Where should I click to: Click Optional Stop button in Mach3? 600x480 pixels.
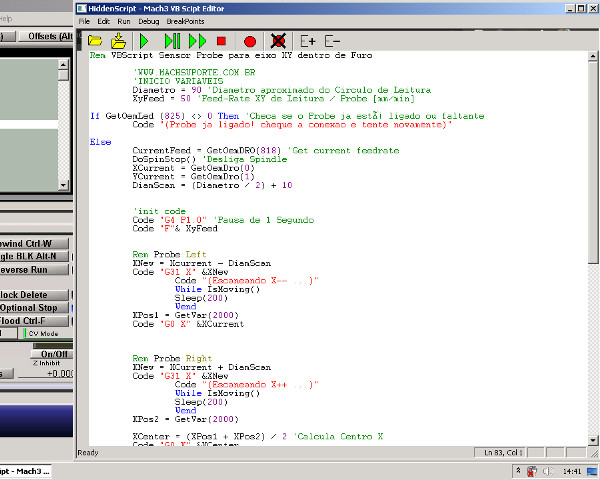click(x=34, y=308)
